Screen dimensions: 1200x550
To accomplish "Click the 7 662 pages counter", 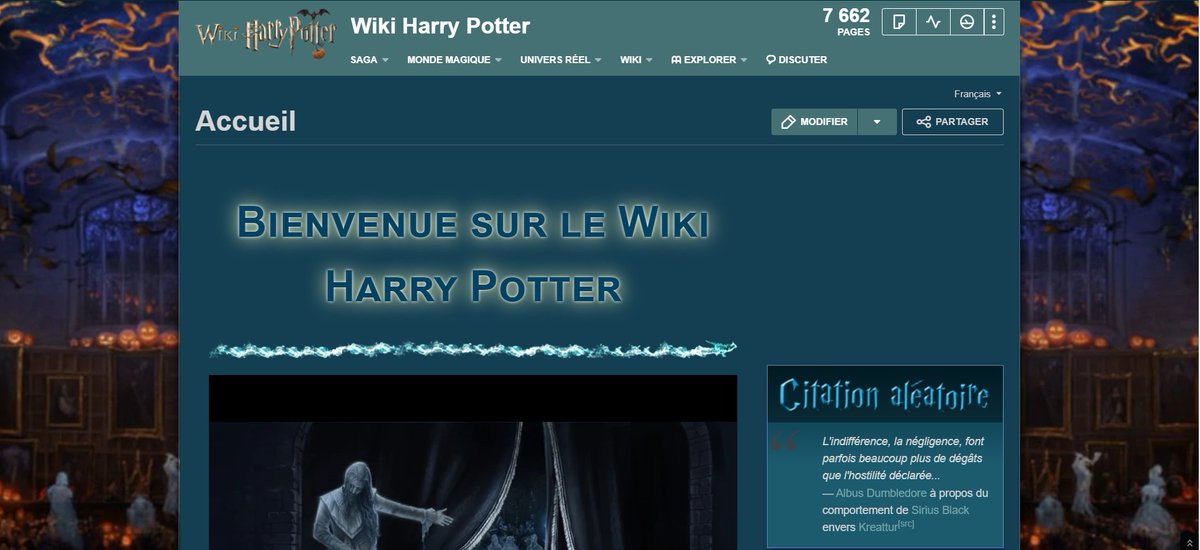I will [x=846, y=22].
